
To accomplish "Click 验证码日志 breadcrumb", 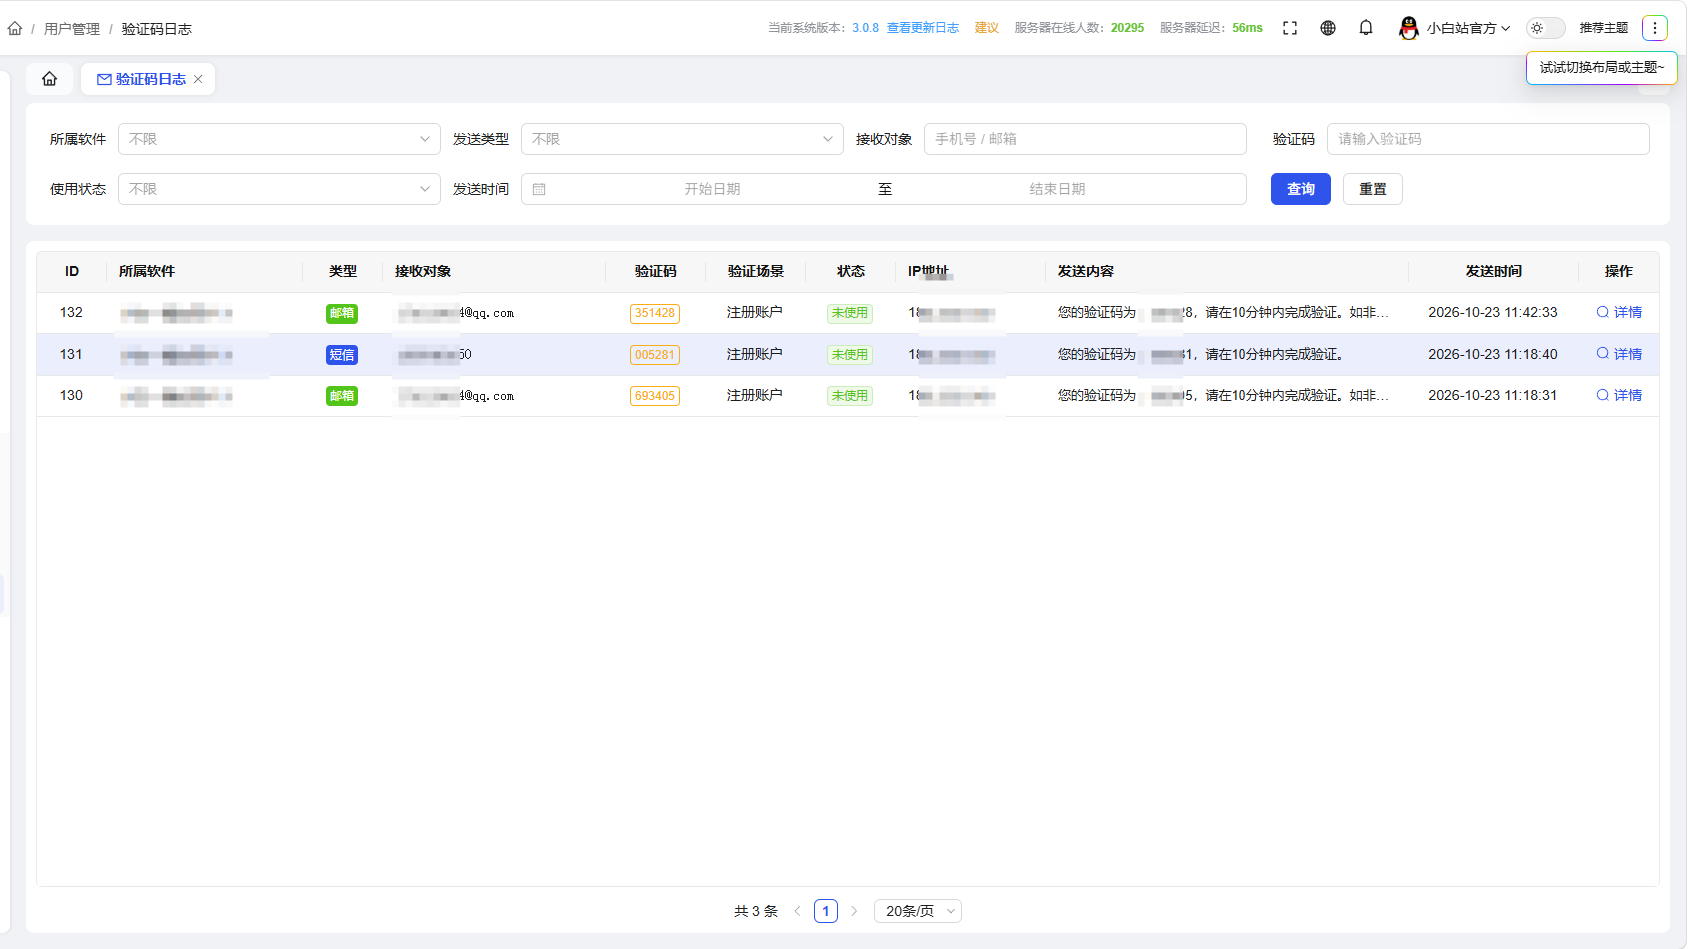I will click(157, 29).
